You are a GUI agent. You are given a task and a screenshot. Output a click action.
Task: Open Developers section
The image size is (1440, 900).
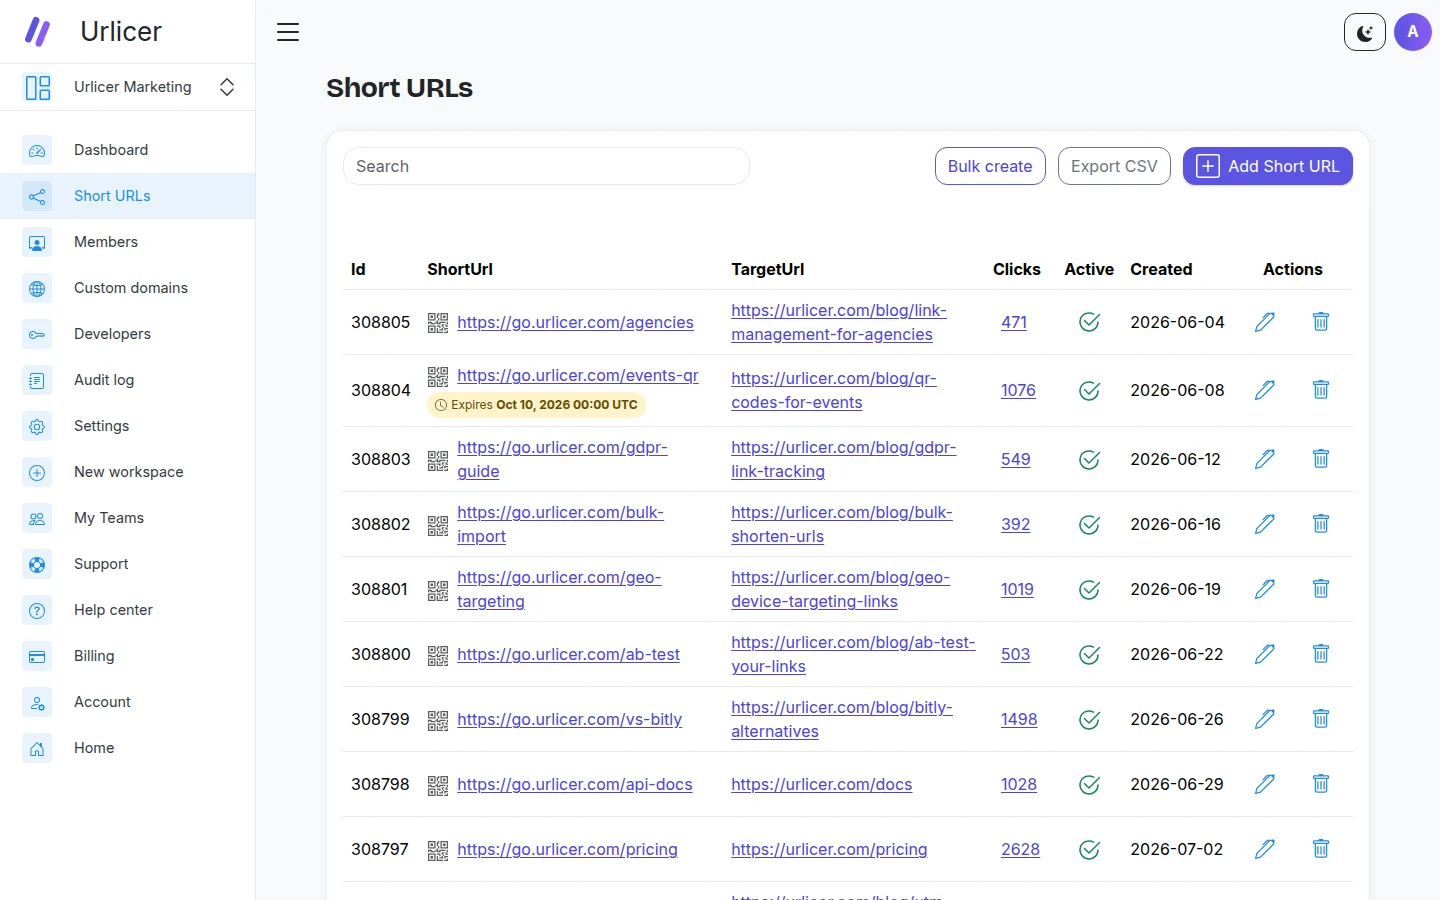(x=128, y=334)
